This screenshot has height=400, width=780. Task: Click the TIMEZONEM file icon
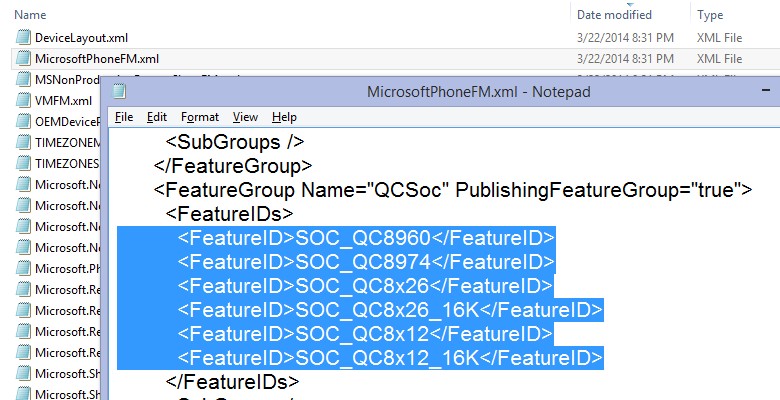(23, 142)
